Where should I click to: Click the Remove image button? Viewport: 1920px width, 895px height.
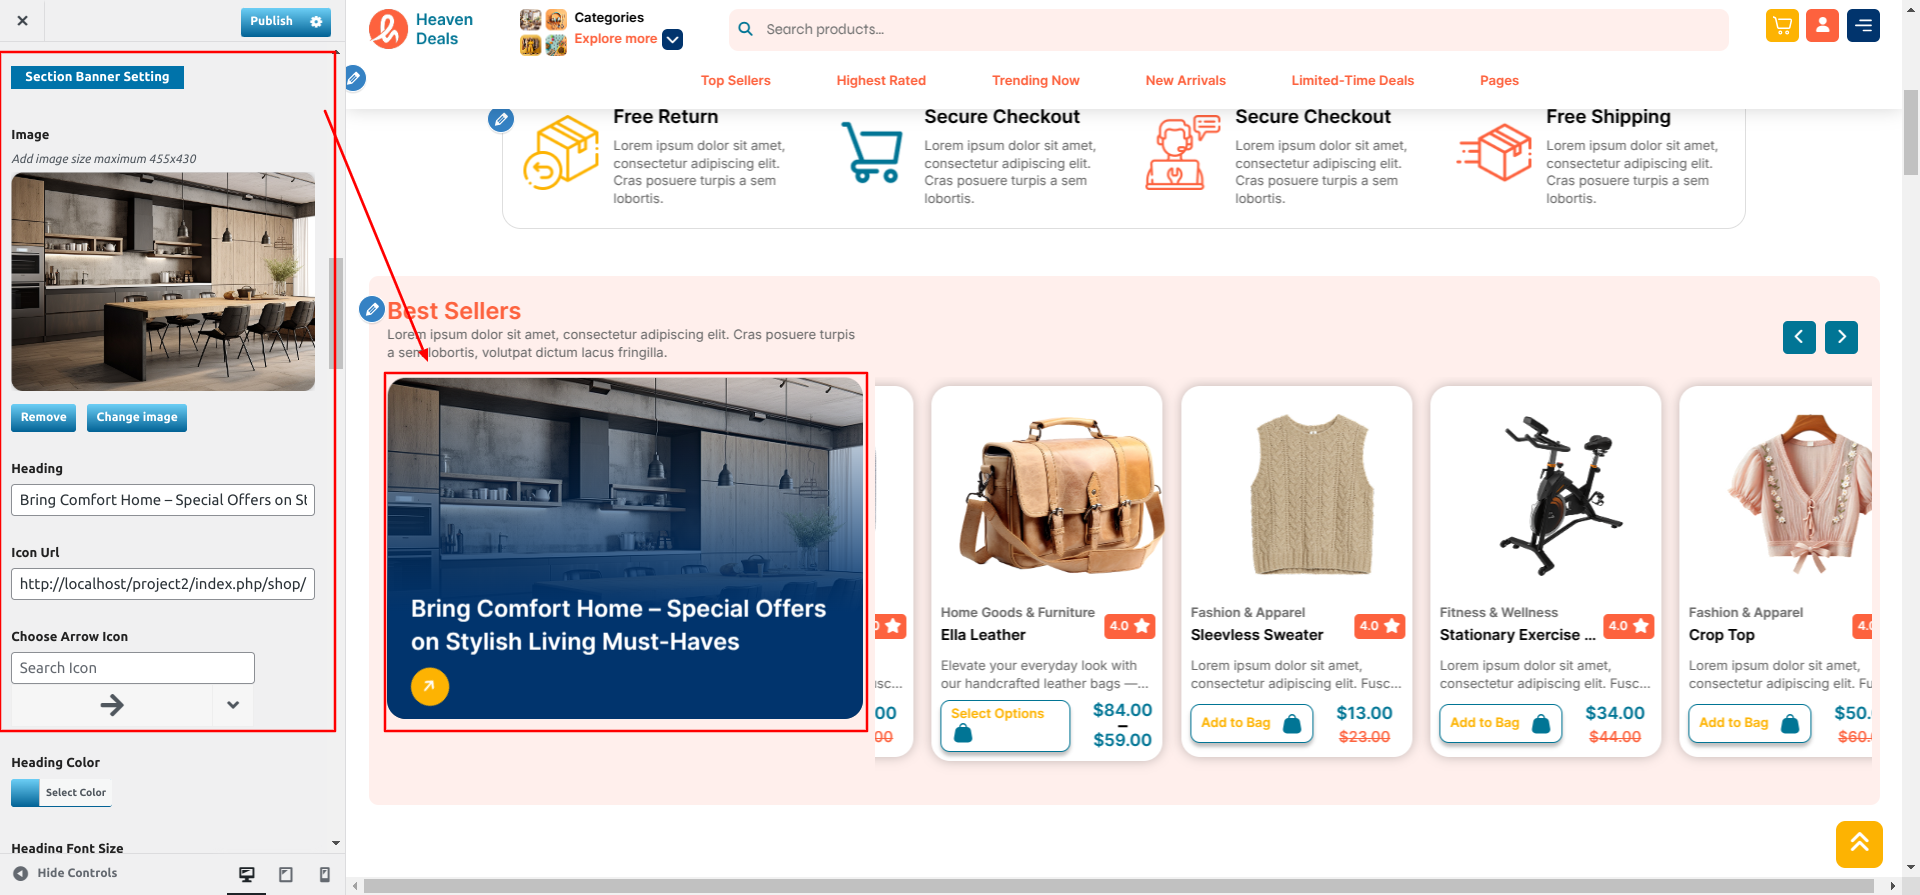[x=44, y=418]
